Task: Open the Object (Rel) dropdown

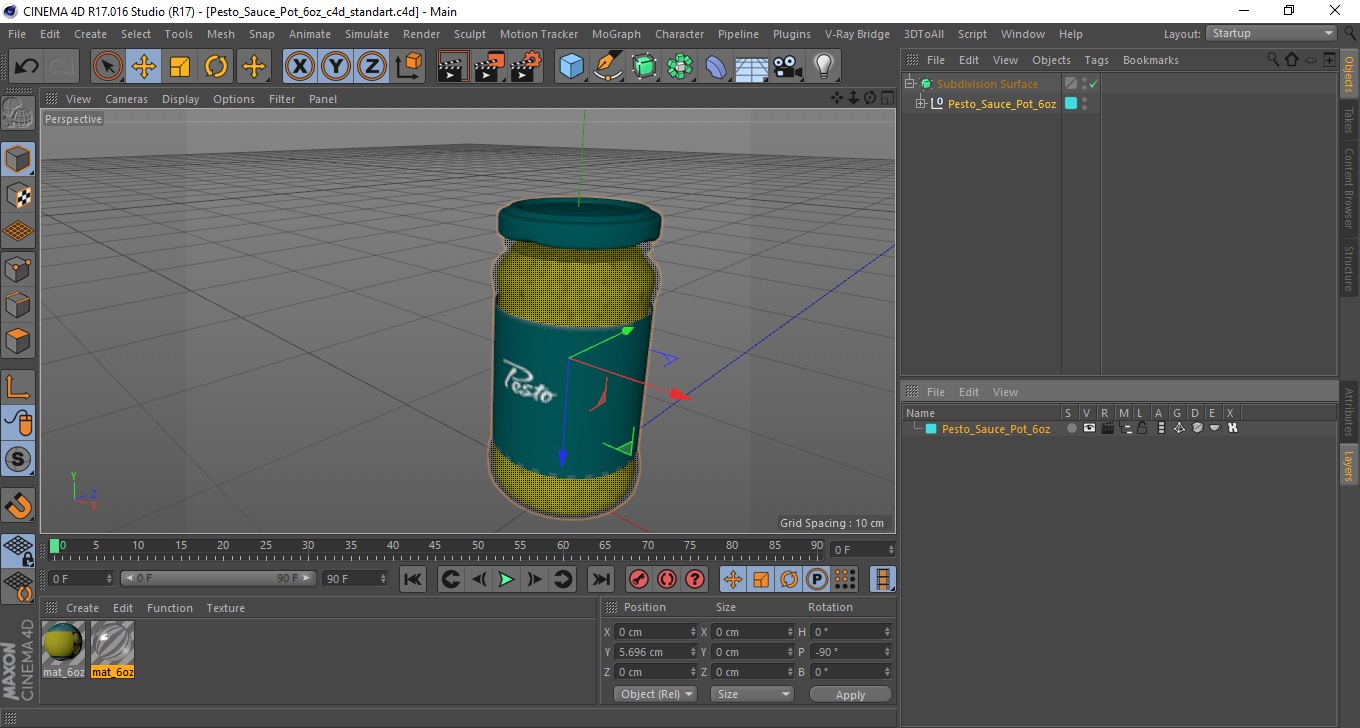Action: (655, 694)
